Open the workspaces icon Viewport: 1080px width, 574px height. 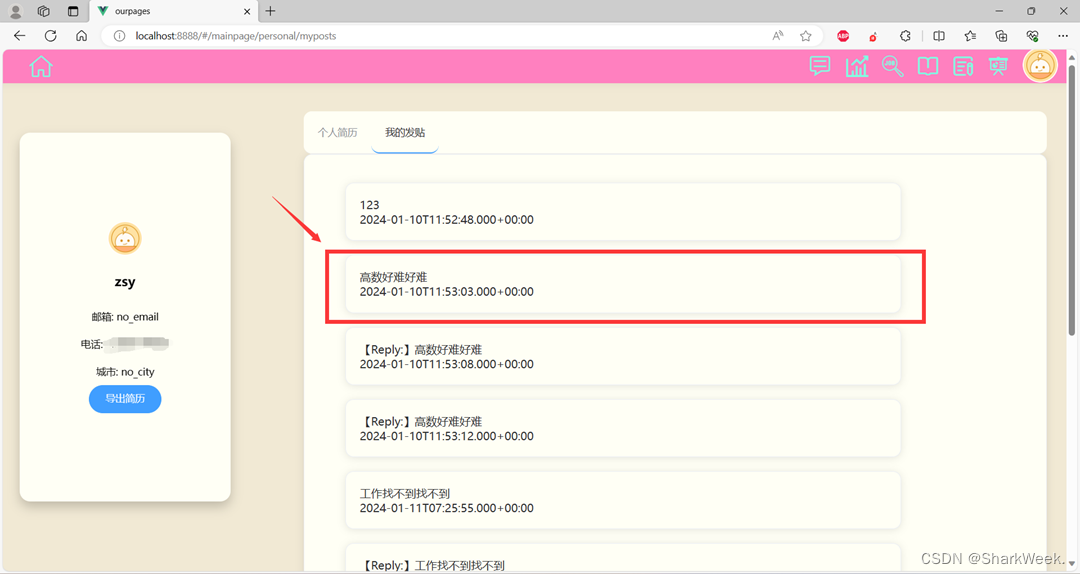point(43,11)
